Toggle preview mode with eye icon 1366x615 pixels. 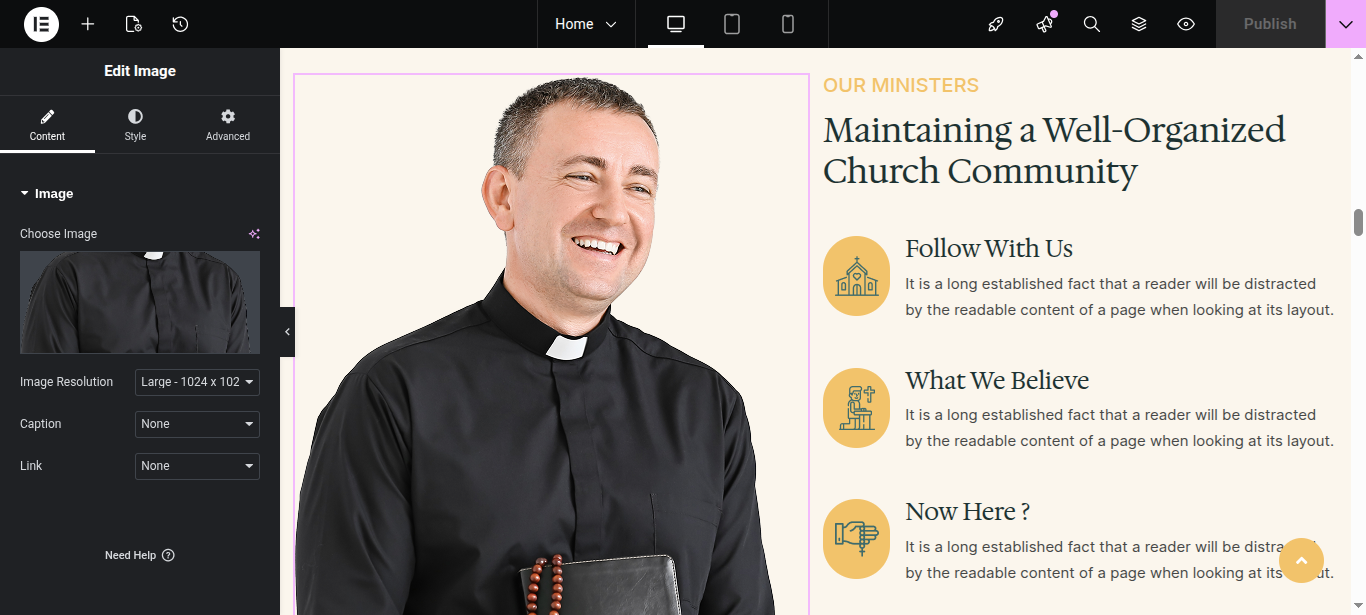click(x=1186, y=24)
